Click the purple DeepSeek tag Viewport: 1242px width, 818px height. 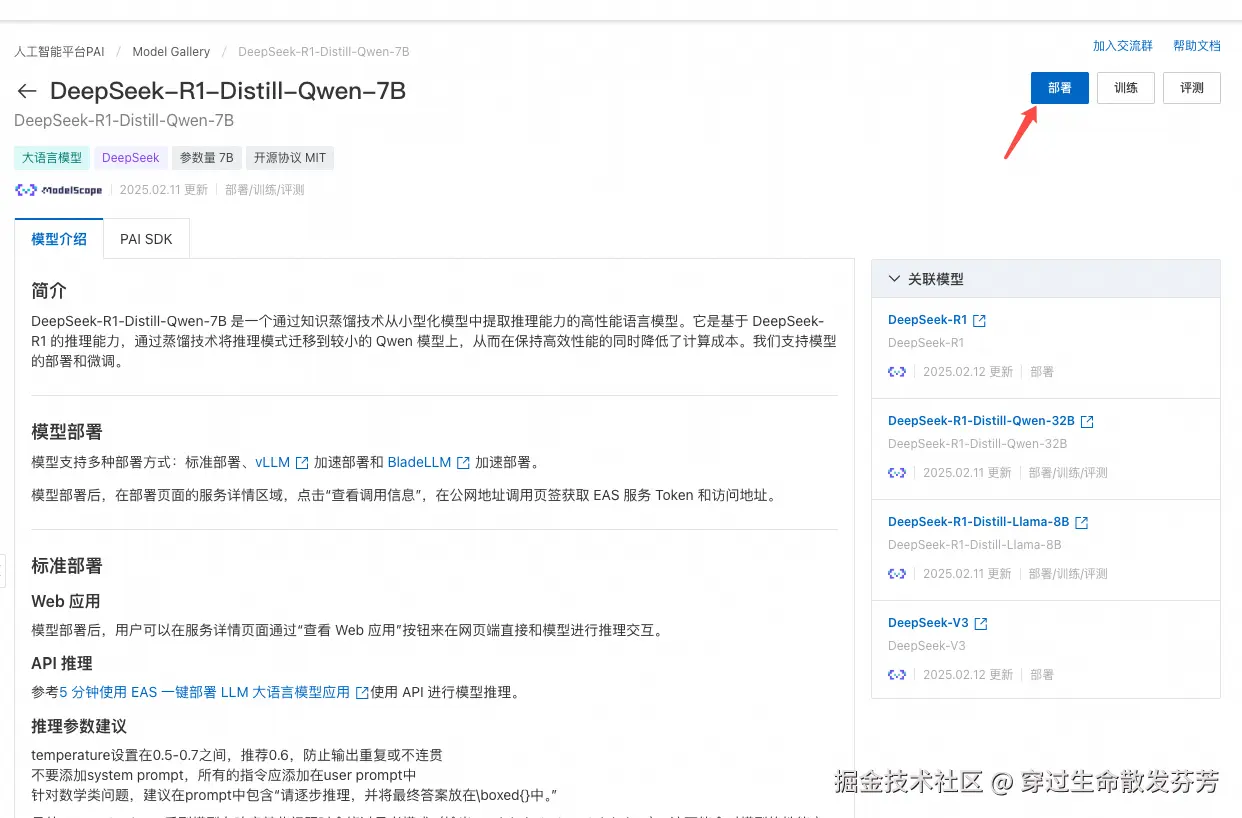[x=131, y=158]
